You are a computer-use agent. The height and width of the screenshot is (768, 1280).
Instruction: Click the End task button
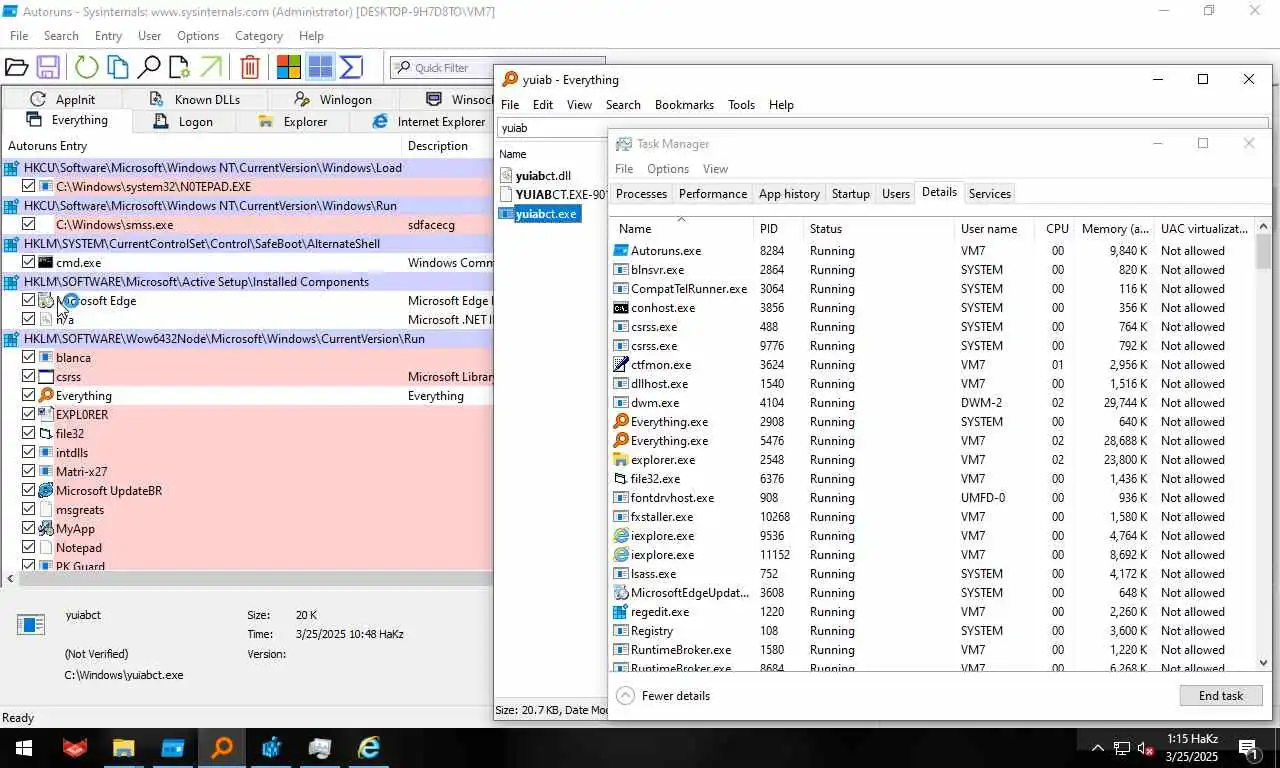(1221, 696)
